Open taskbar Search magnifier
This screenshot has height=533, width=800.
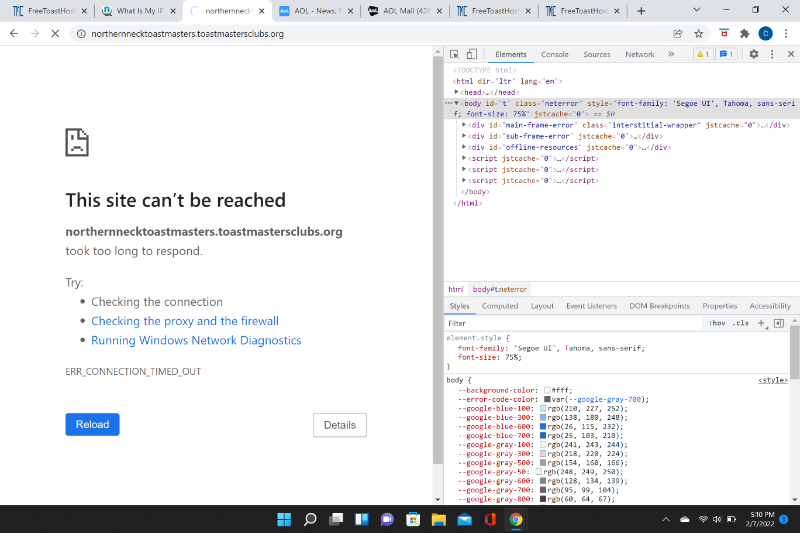pyautogui.click(x=310, y=519)
